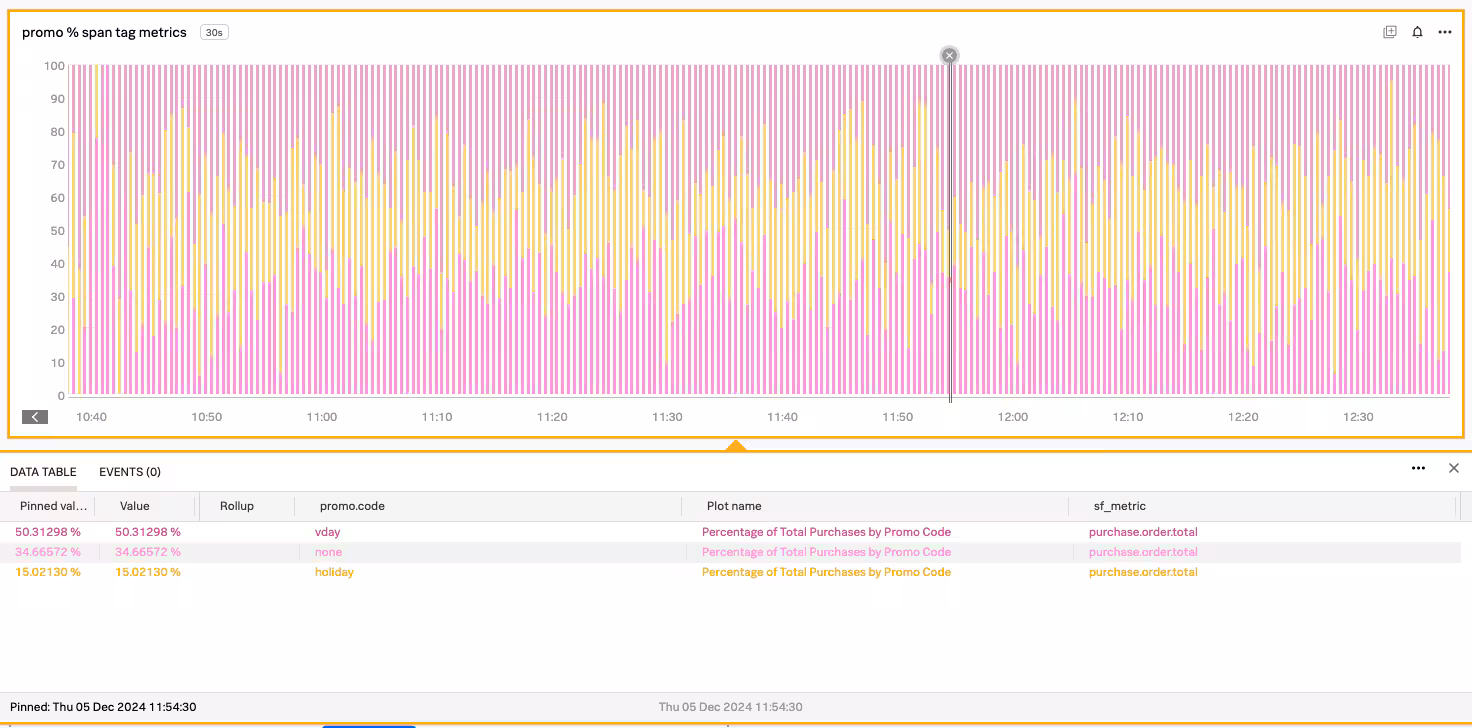Open the data table more options menu
The image size is (1472, 728).
pos(1418,468)
